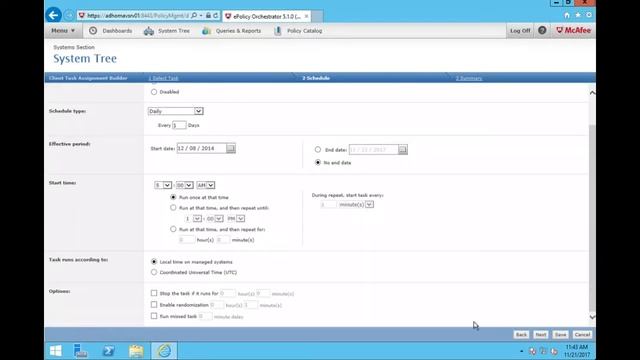Click the Queries & Reports icon
Viewport: 640px width, 360px height.
pos(207,31)
